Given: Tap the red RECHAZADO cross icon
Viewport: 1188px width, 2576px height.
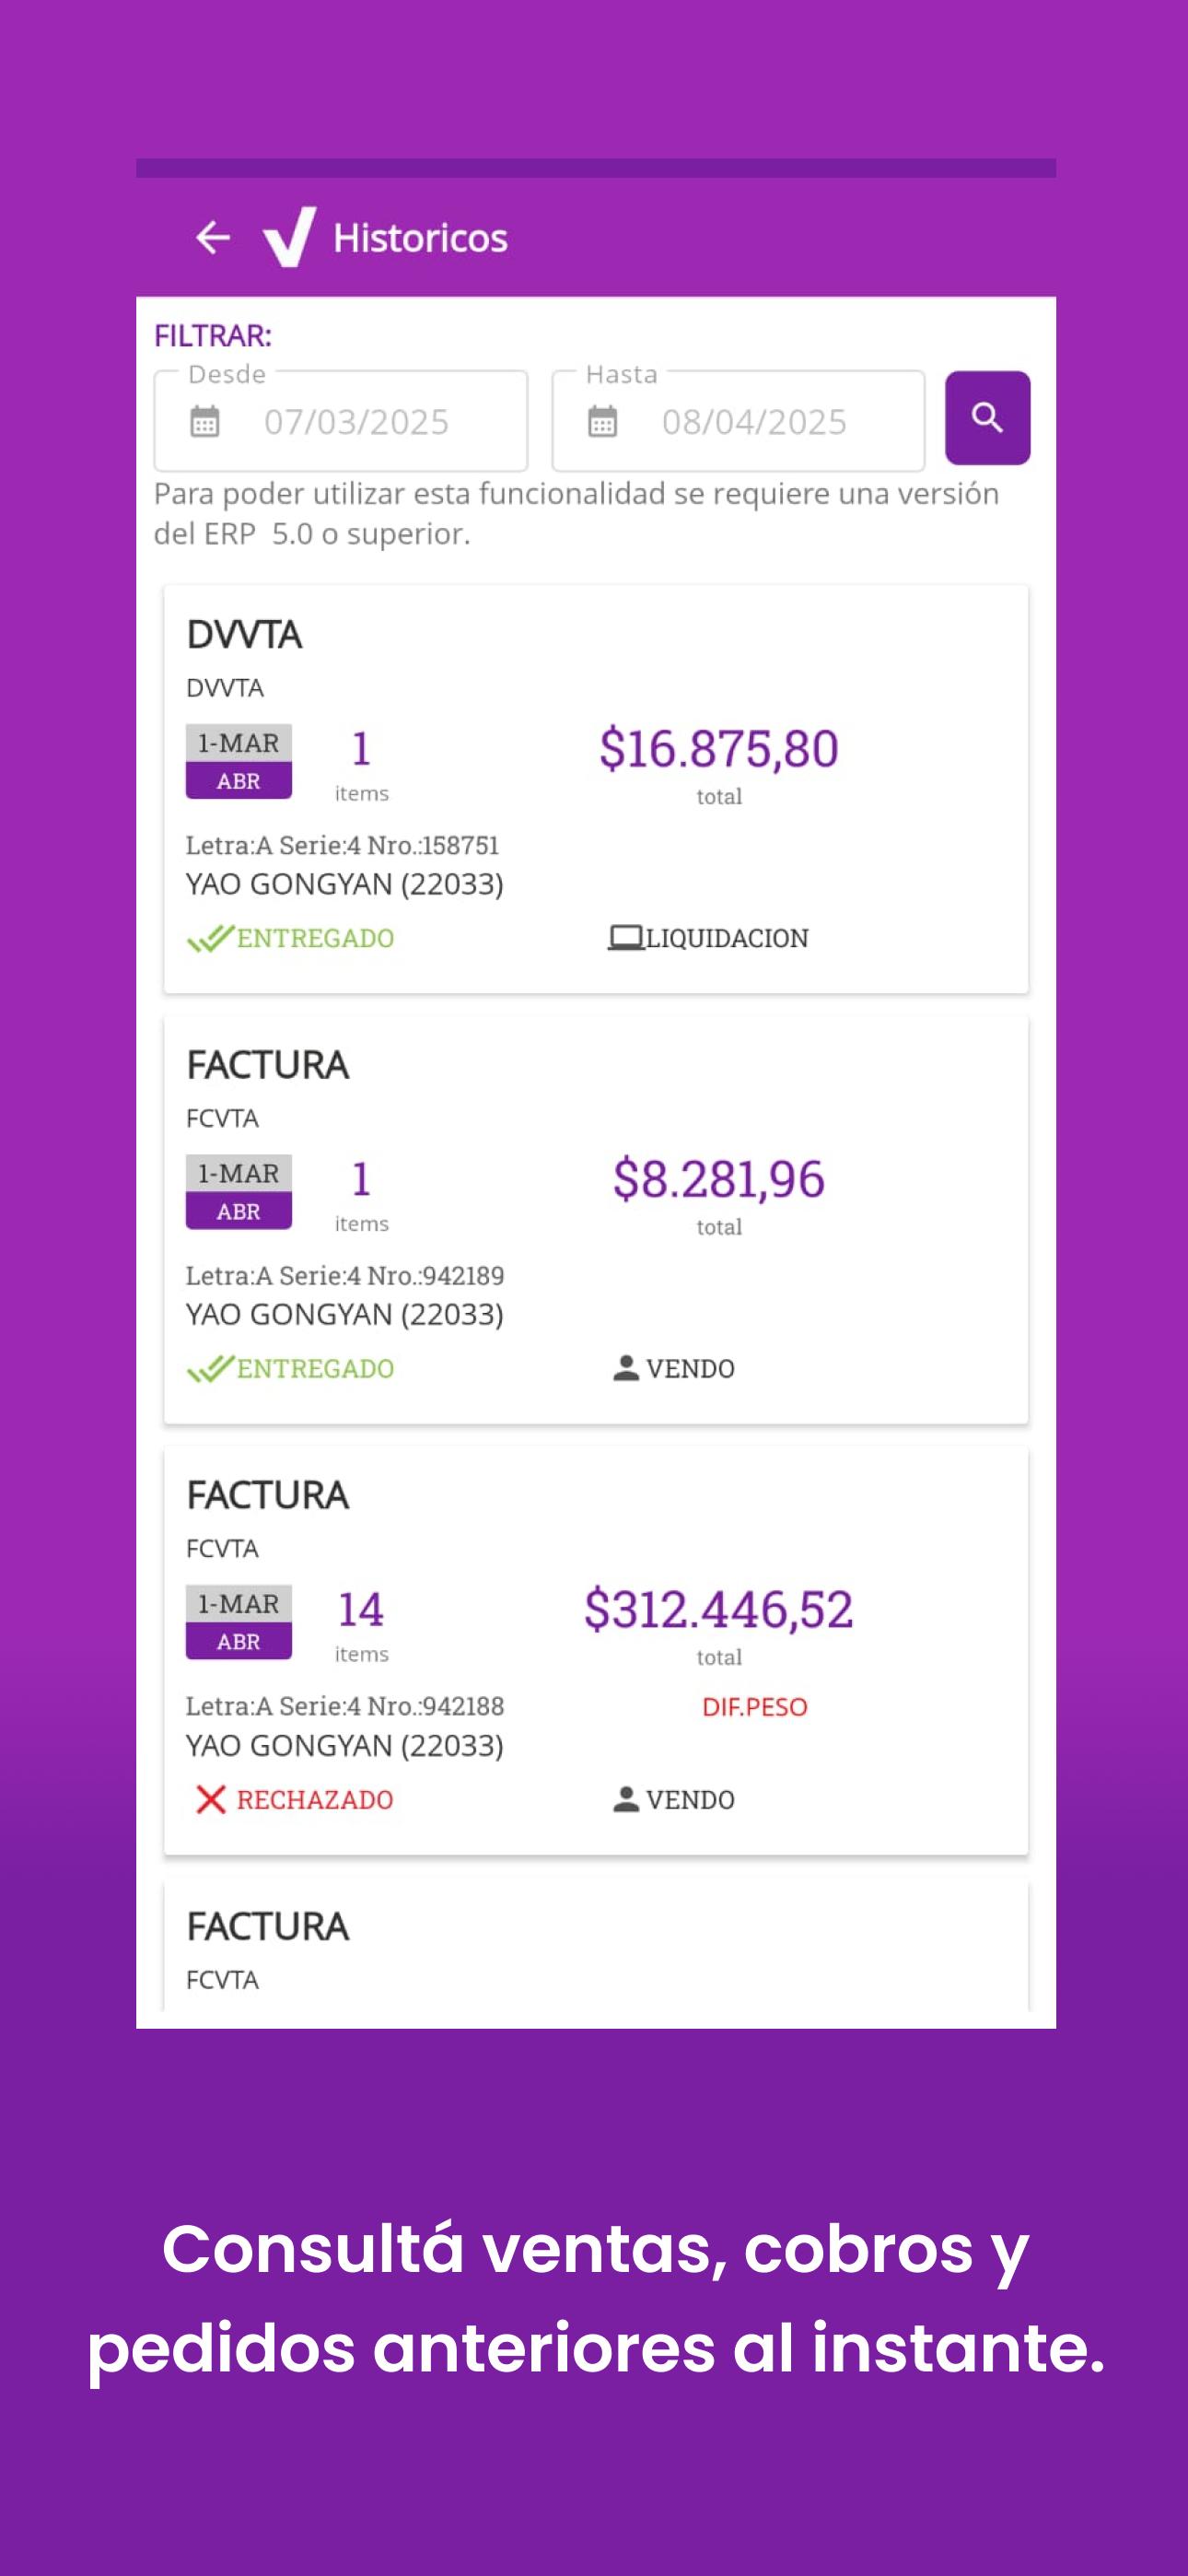Looking at the screenshot, I should pos(211,1799).
